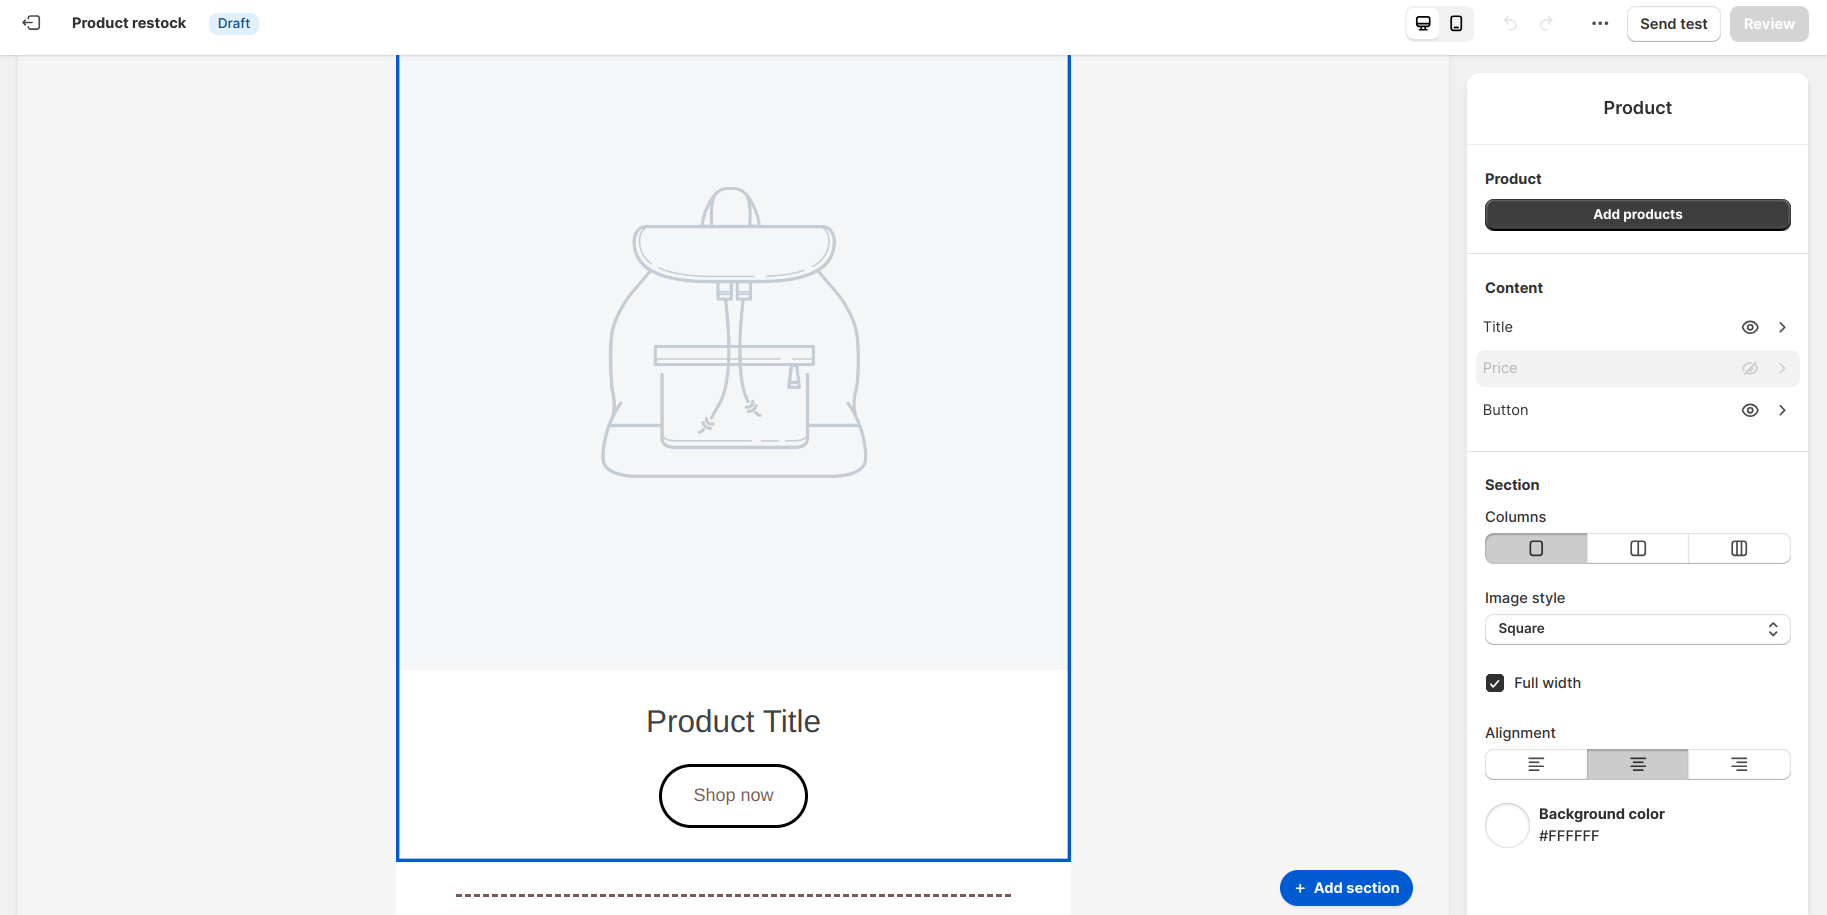The width and height of the screenshot is (1827, 915).
Task: Select the two column layout
Action: pyautogui.click(x=1637, y=548)
